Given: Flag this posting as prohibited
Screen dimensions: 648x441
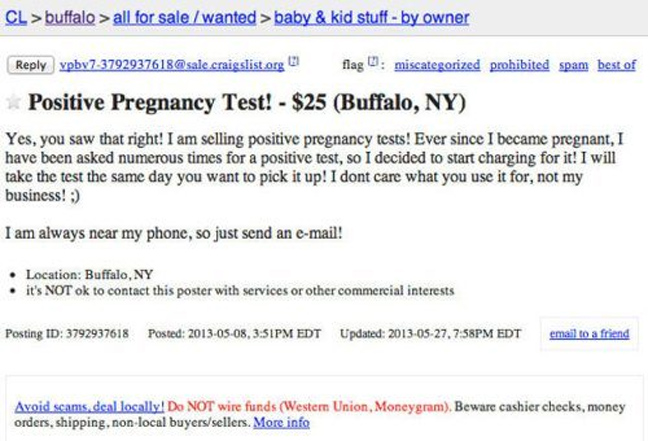Looking at the screenshot, I should pyautogui.click(x=519, y=65).
